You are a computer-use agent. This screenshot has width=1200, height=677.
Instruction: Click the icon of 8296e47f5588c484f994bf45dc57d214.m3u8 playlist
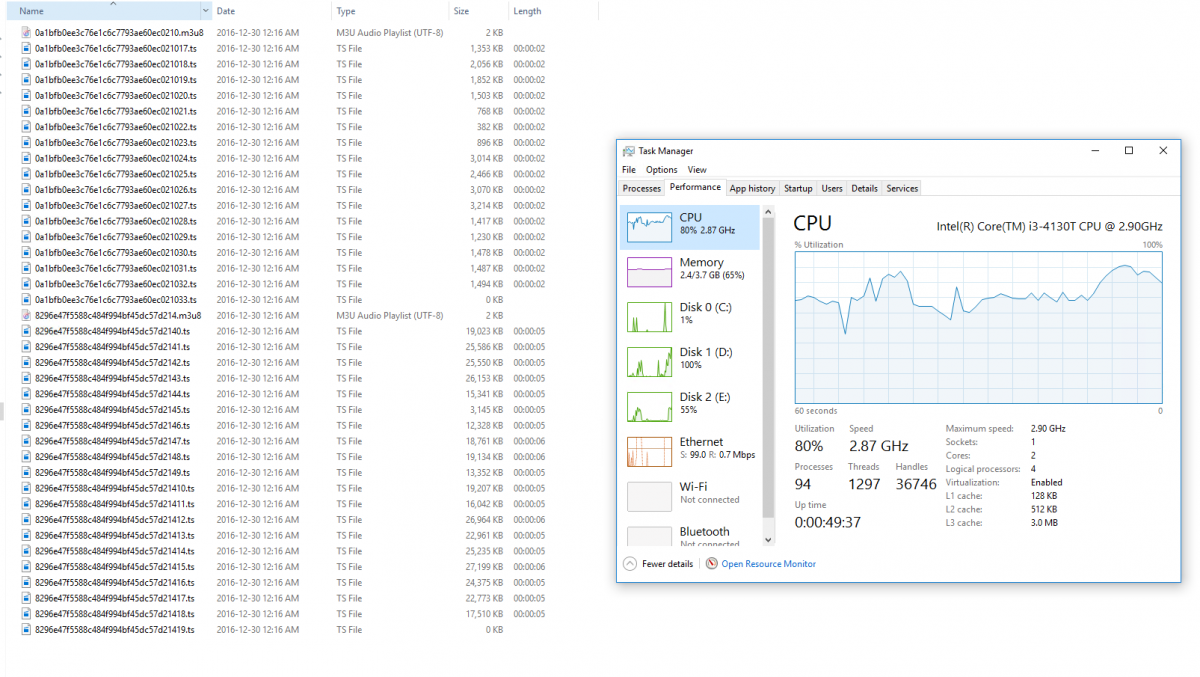coord(27,315)
